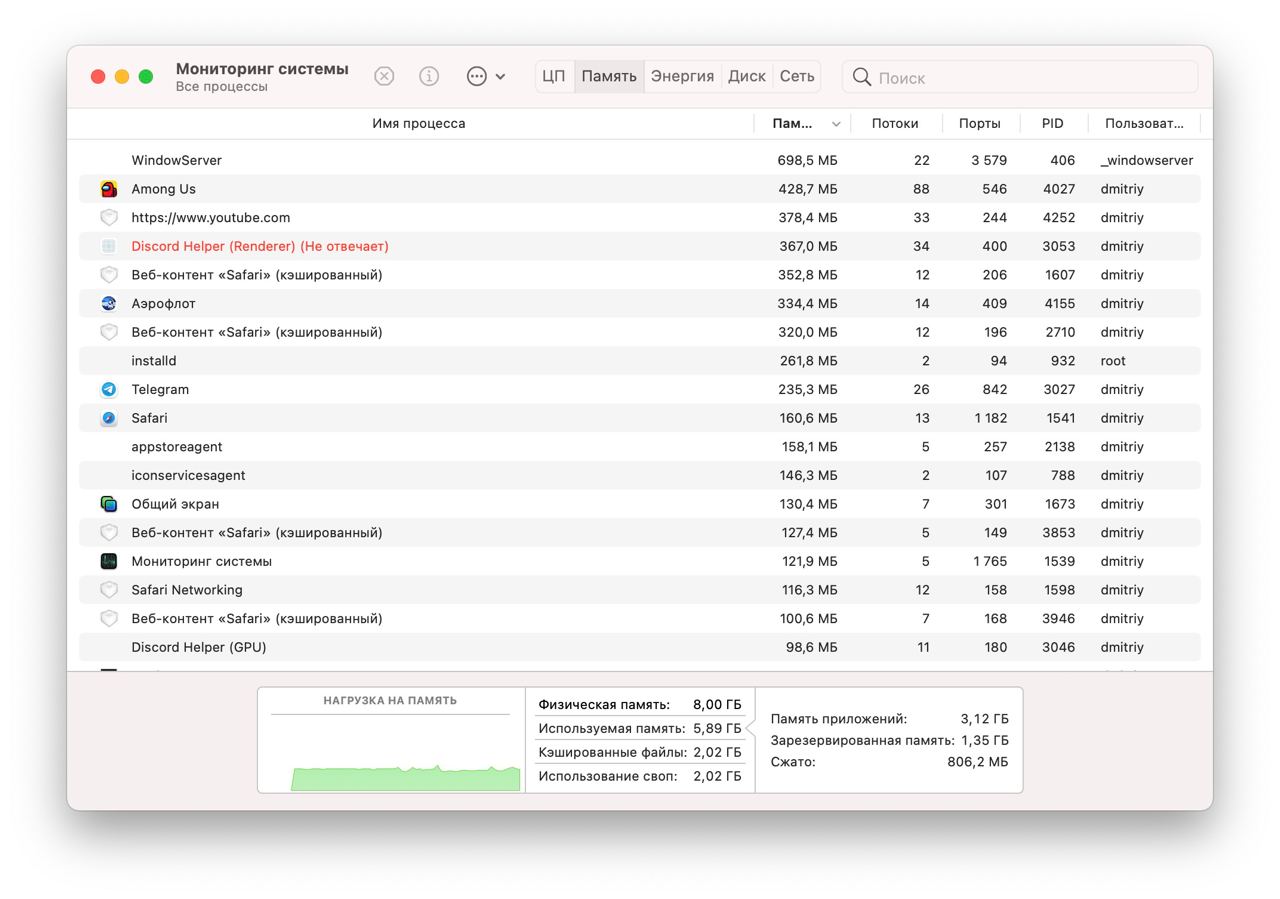Click the stop process (X) toolbar icon
Screen dimensions: 1280x899
384,76
